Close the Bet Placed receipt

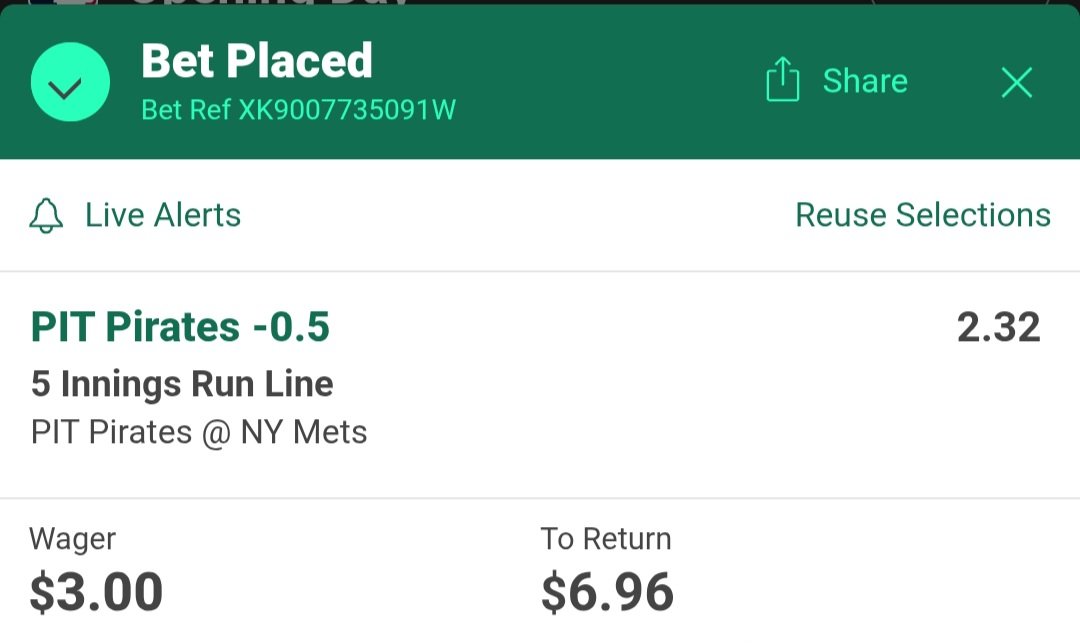point(1016,82)
